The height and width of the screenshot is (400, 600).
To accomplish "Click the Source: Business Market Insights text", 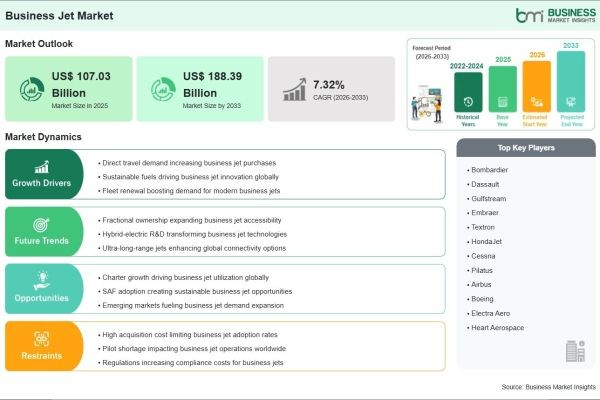I will point(549,387).
